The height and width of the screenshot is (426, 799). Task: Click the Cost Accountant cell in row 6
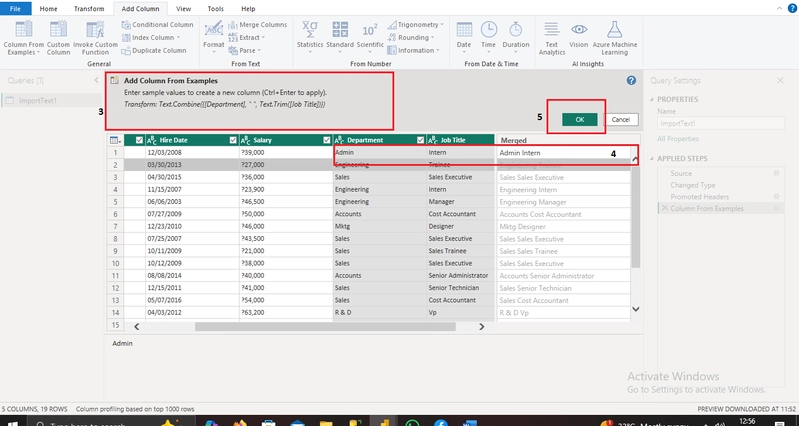pos(460,214)
